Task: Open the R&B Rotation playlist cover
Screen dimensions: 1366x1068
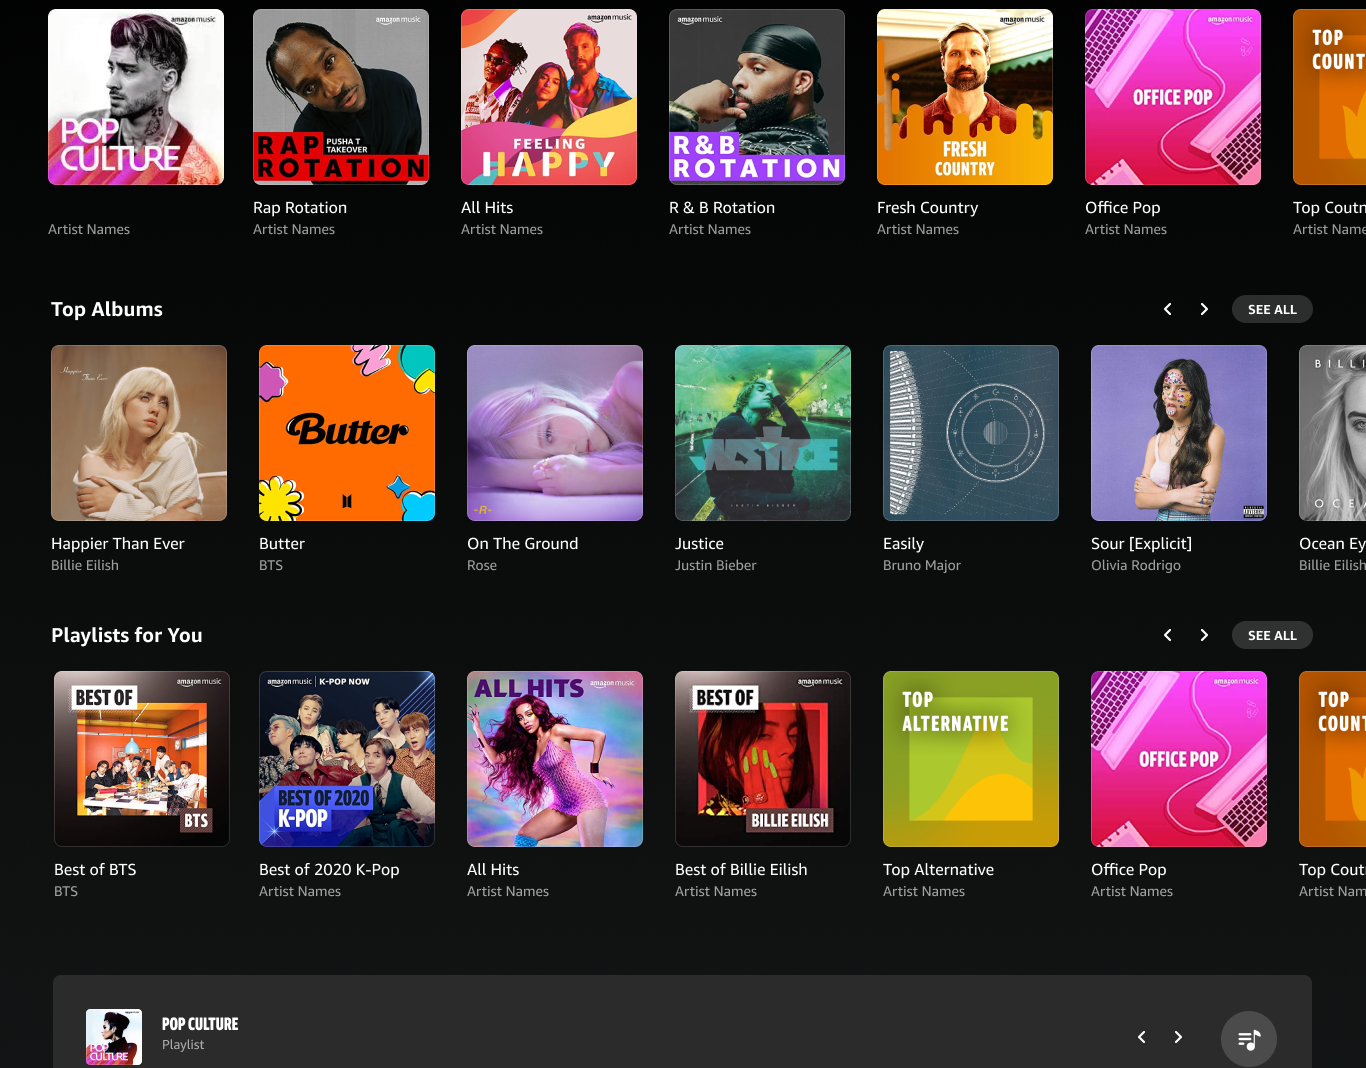Action: 757,97
